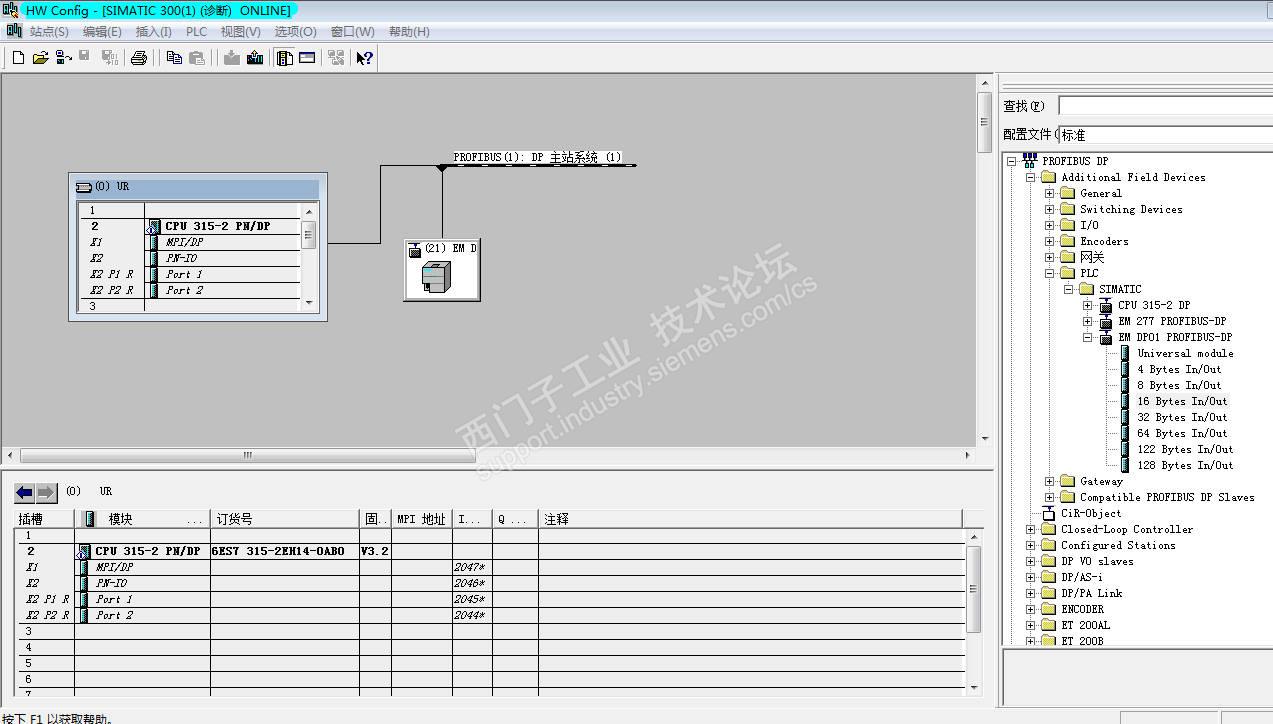Open the 站点(S) menu
The image size is (1273, 724).
pos(49,32)
